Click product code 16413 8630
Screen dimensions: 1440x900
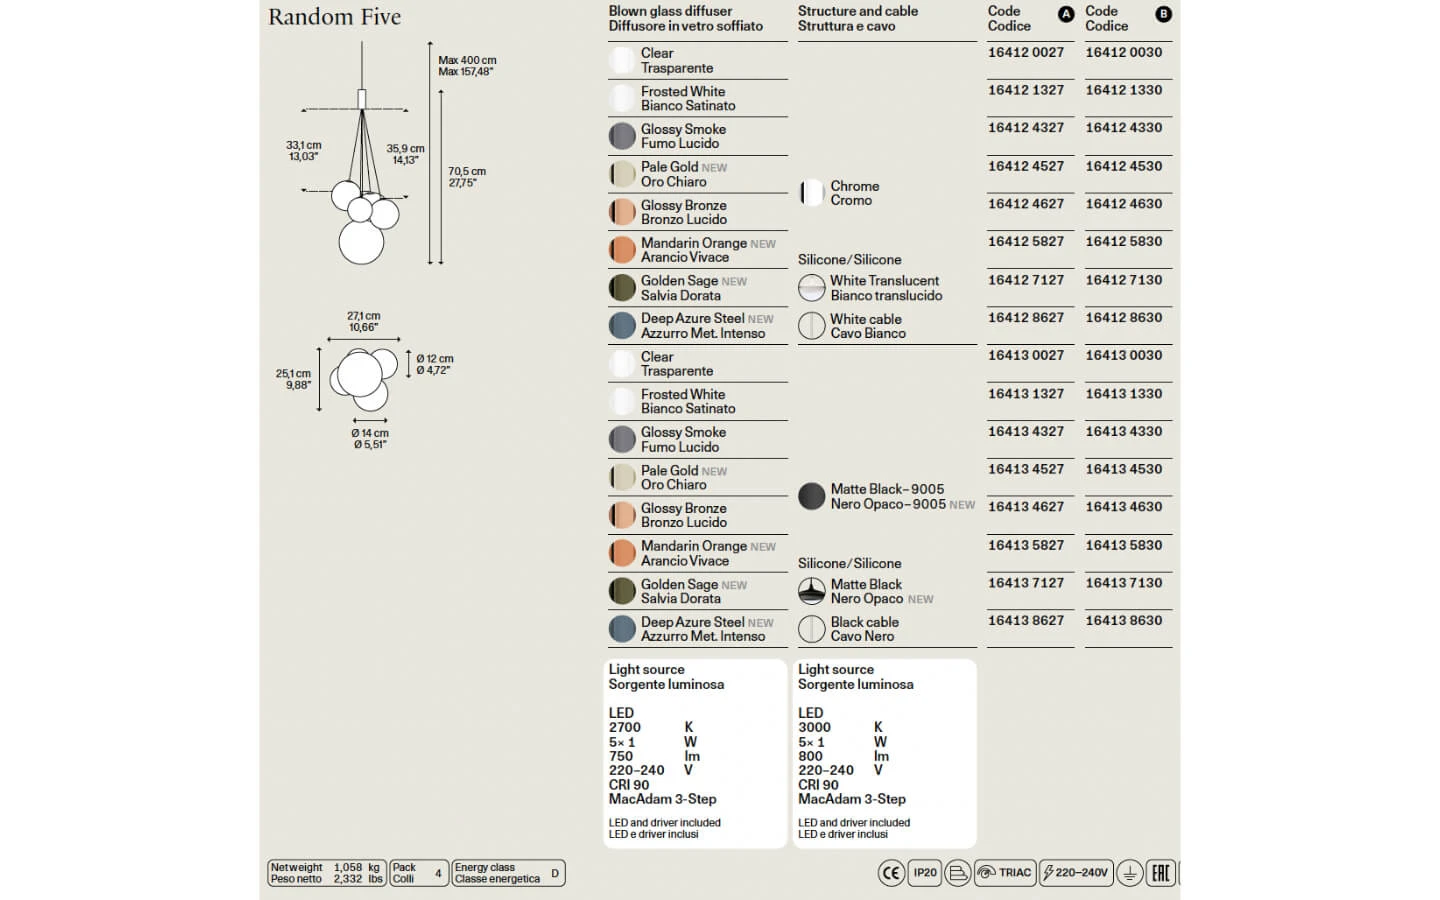pyautogui.click(x=1124, y=620)
